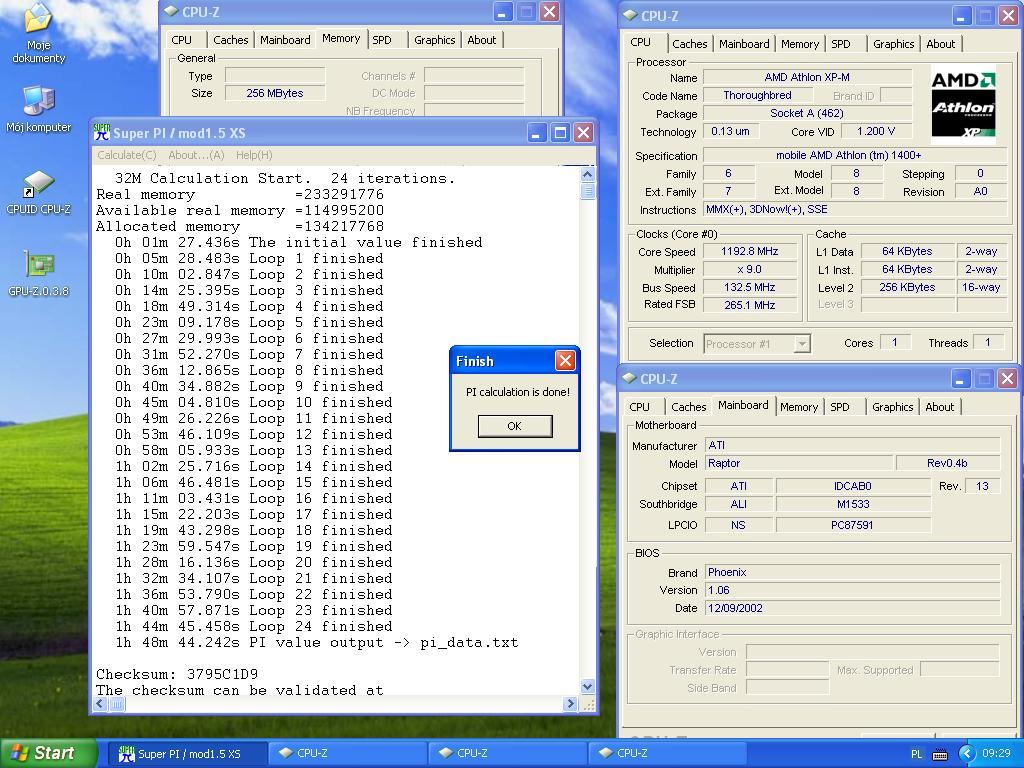
Task: Open CPU tab in Memory CPU-Z window
Action: pos(182,40)
